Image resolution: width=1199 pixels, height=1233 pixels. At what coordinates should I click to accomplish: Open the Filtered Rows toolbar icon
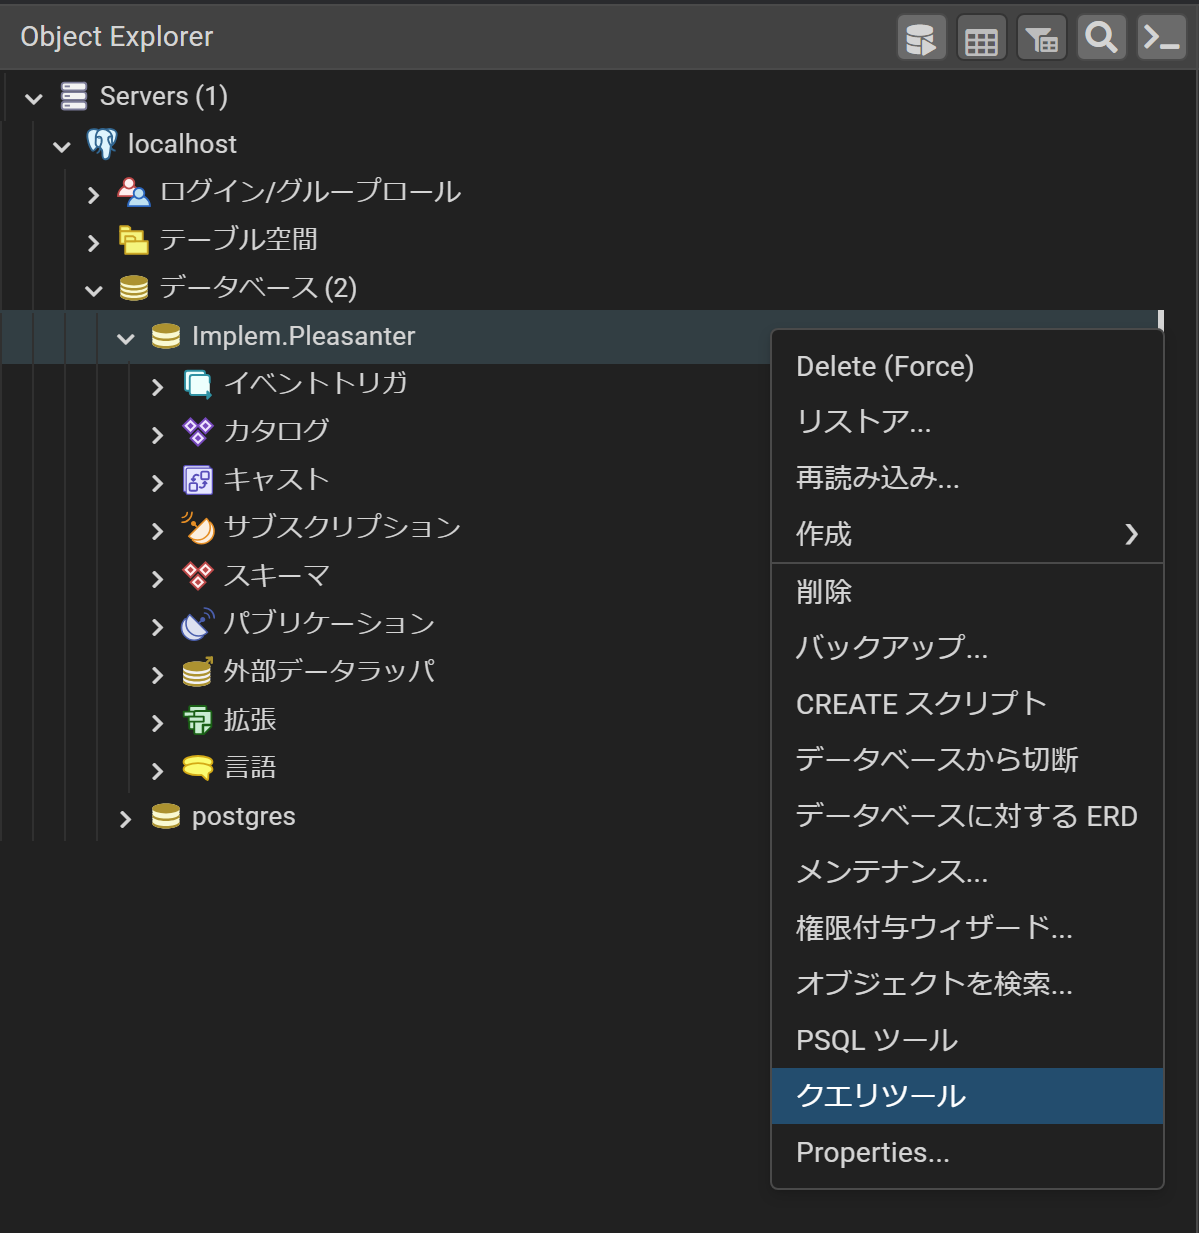coord(1041,39)
